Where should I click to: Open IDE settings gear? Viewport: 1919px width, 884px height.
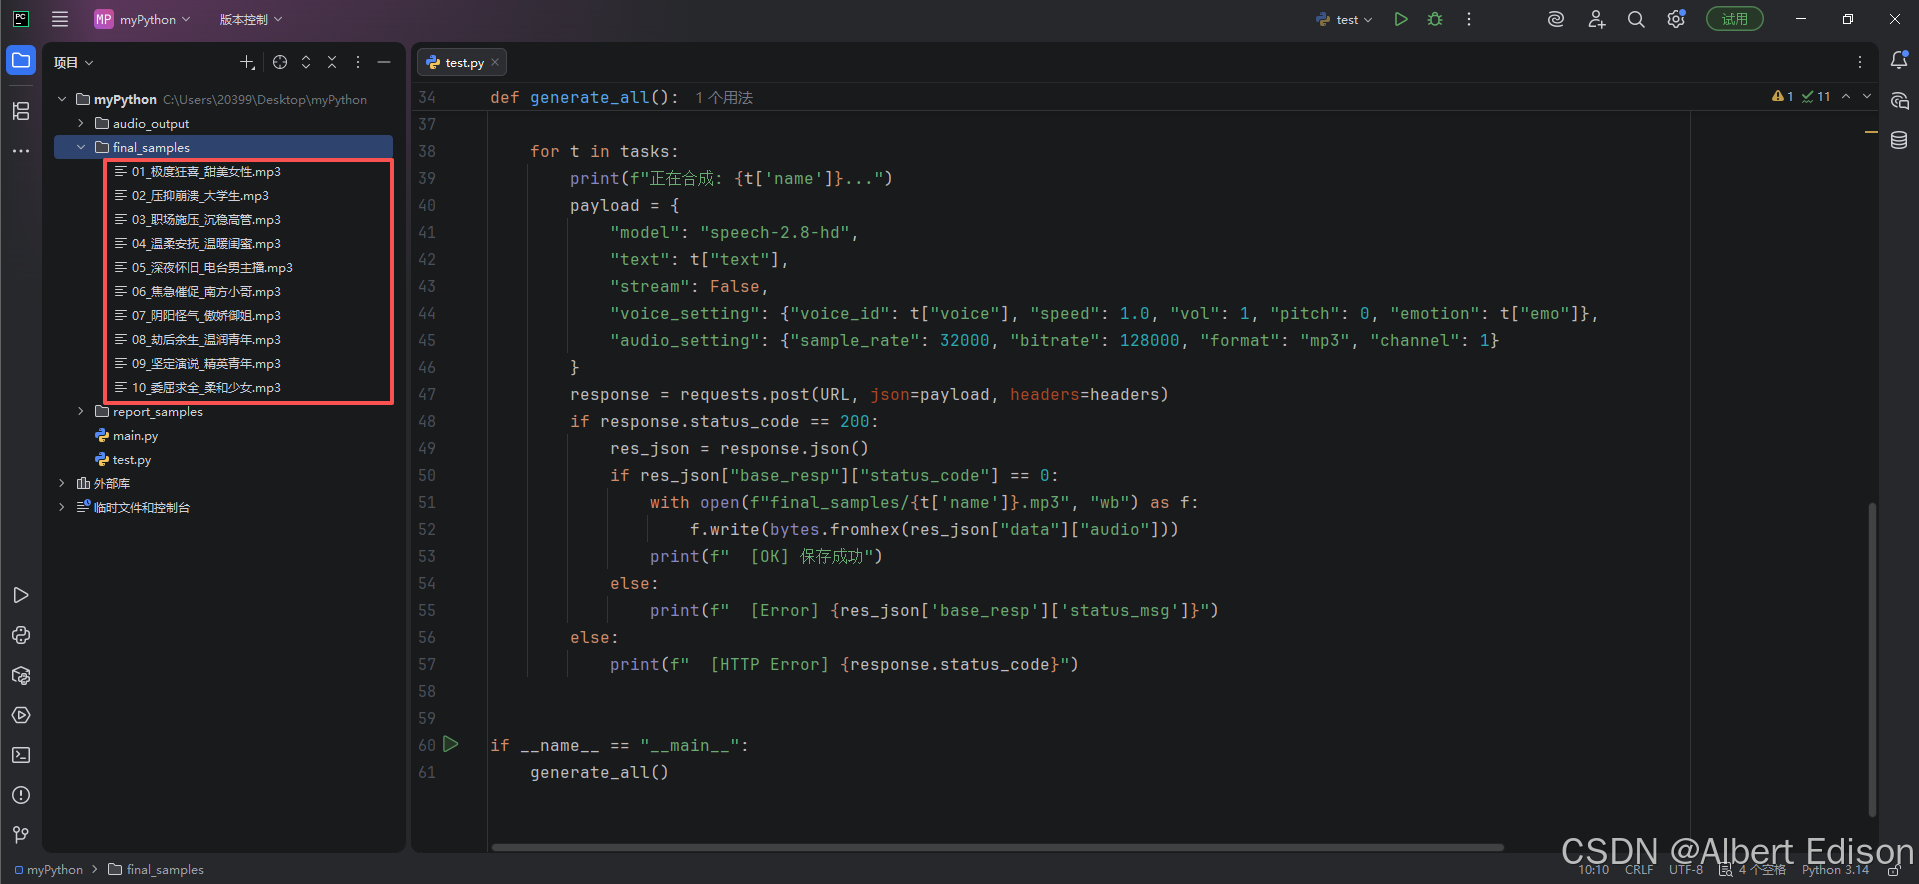tap(1676, 19)
